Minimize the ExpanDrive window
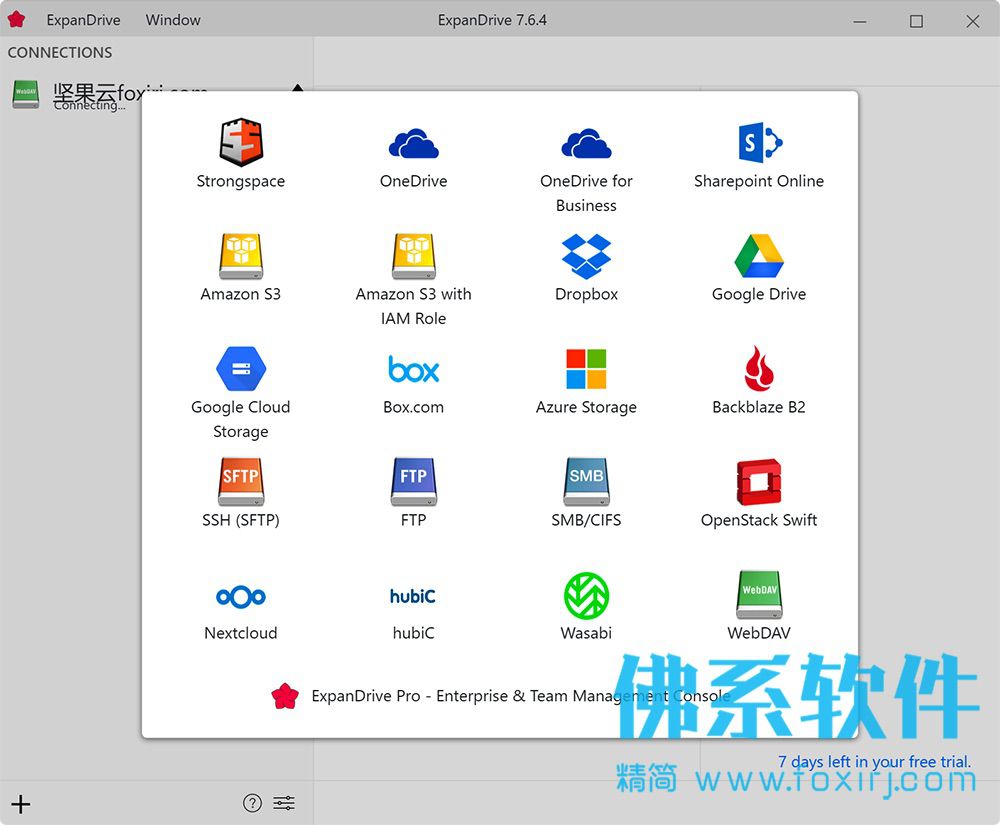 860,22
